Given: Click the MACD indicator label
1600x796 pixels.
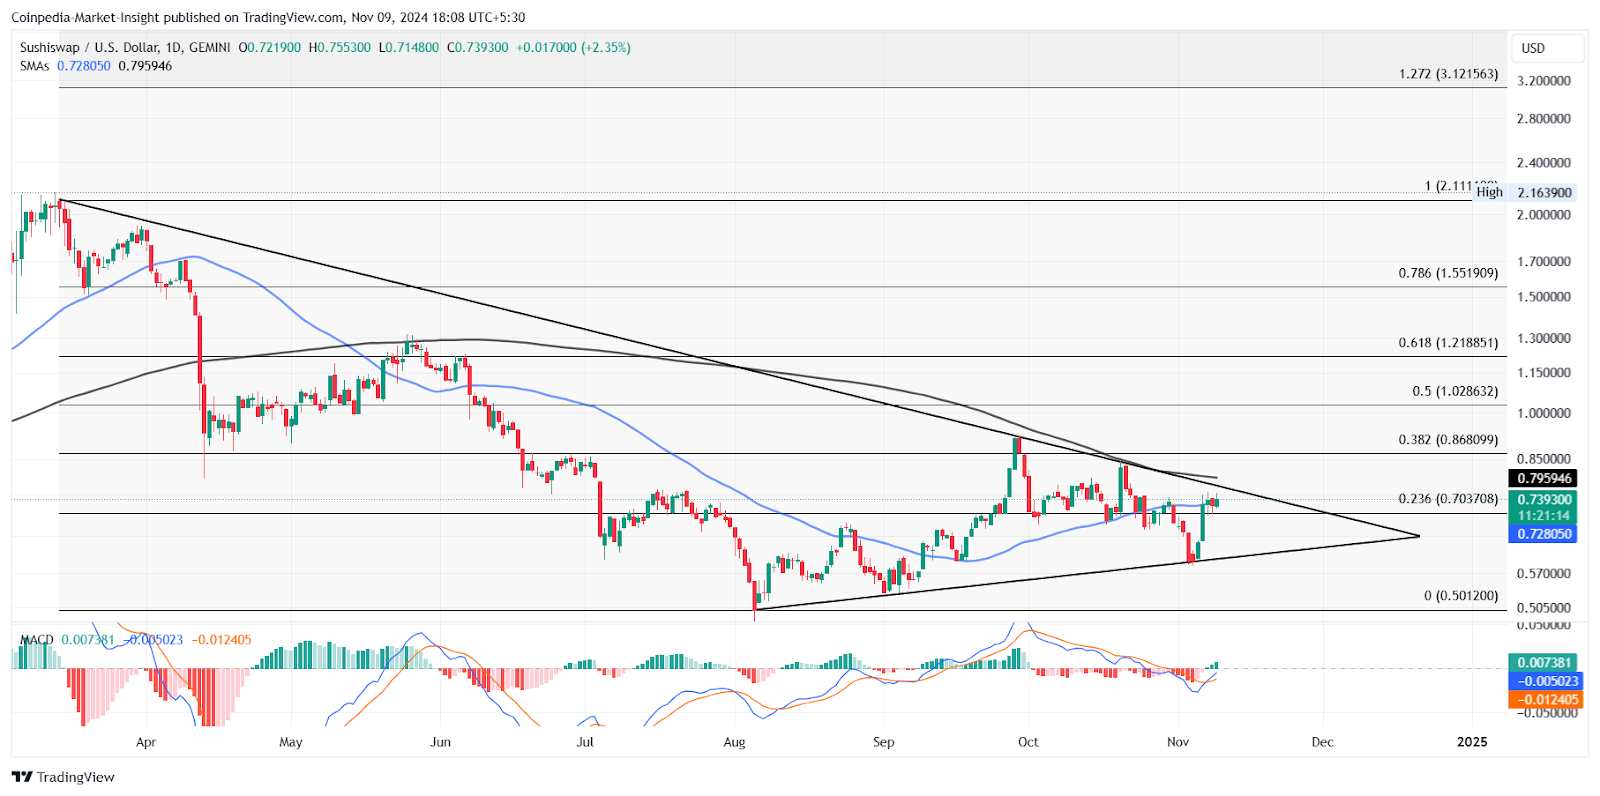Looking at the screenshot, I should tap(37, 640).
